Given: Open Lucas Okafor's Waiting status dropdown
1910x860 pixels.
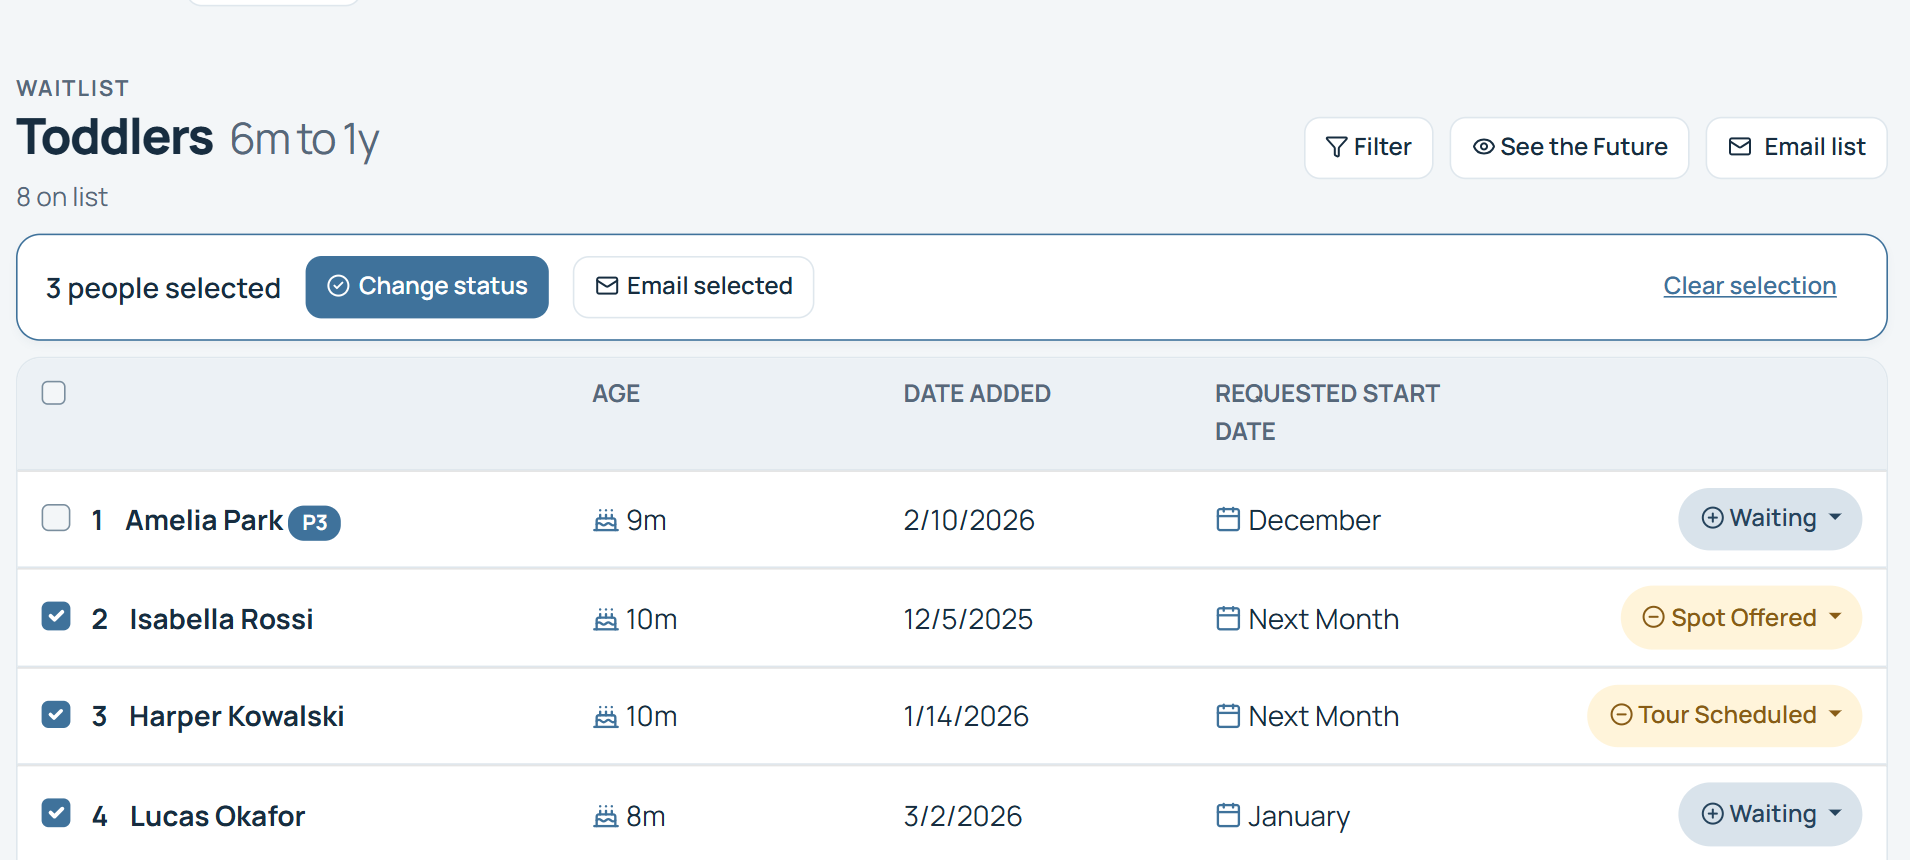Looking at the screenshot, I should click(x=1769, y=814).
